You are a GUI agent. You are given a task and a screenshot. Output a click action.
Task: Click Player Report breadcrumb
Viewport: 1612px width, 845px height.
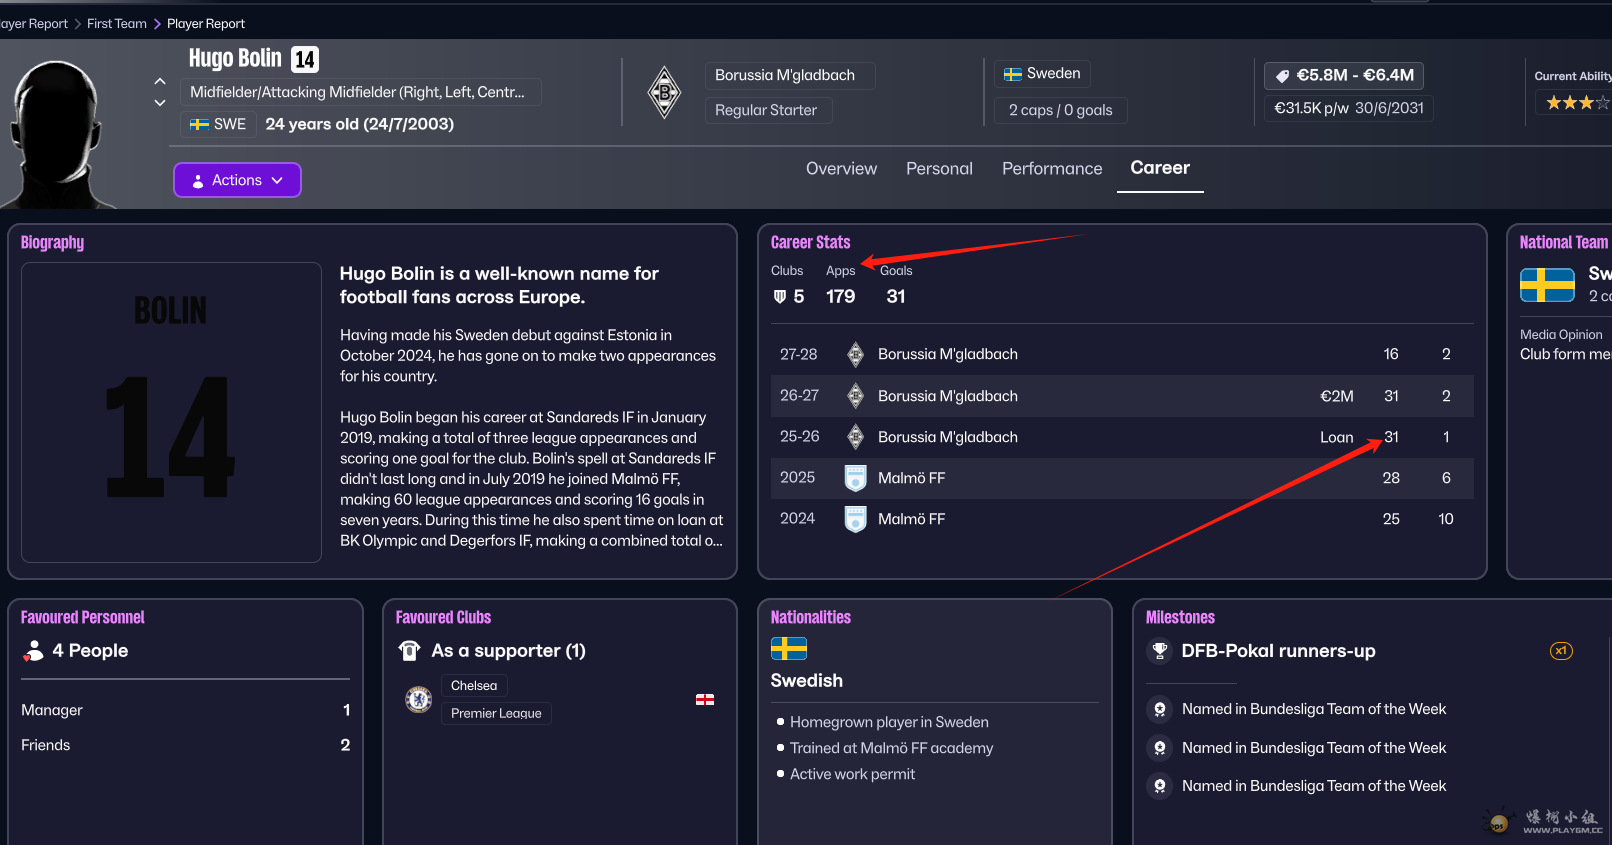point(206,24)
